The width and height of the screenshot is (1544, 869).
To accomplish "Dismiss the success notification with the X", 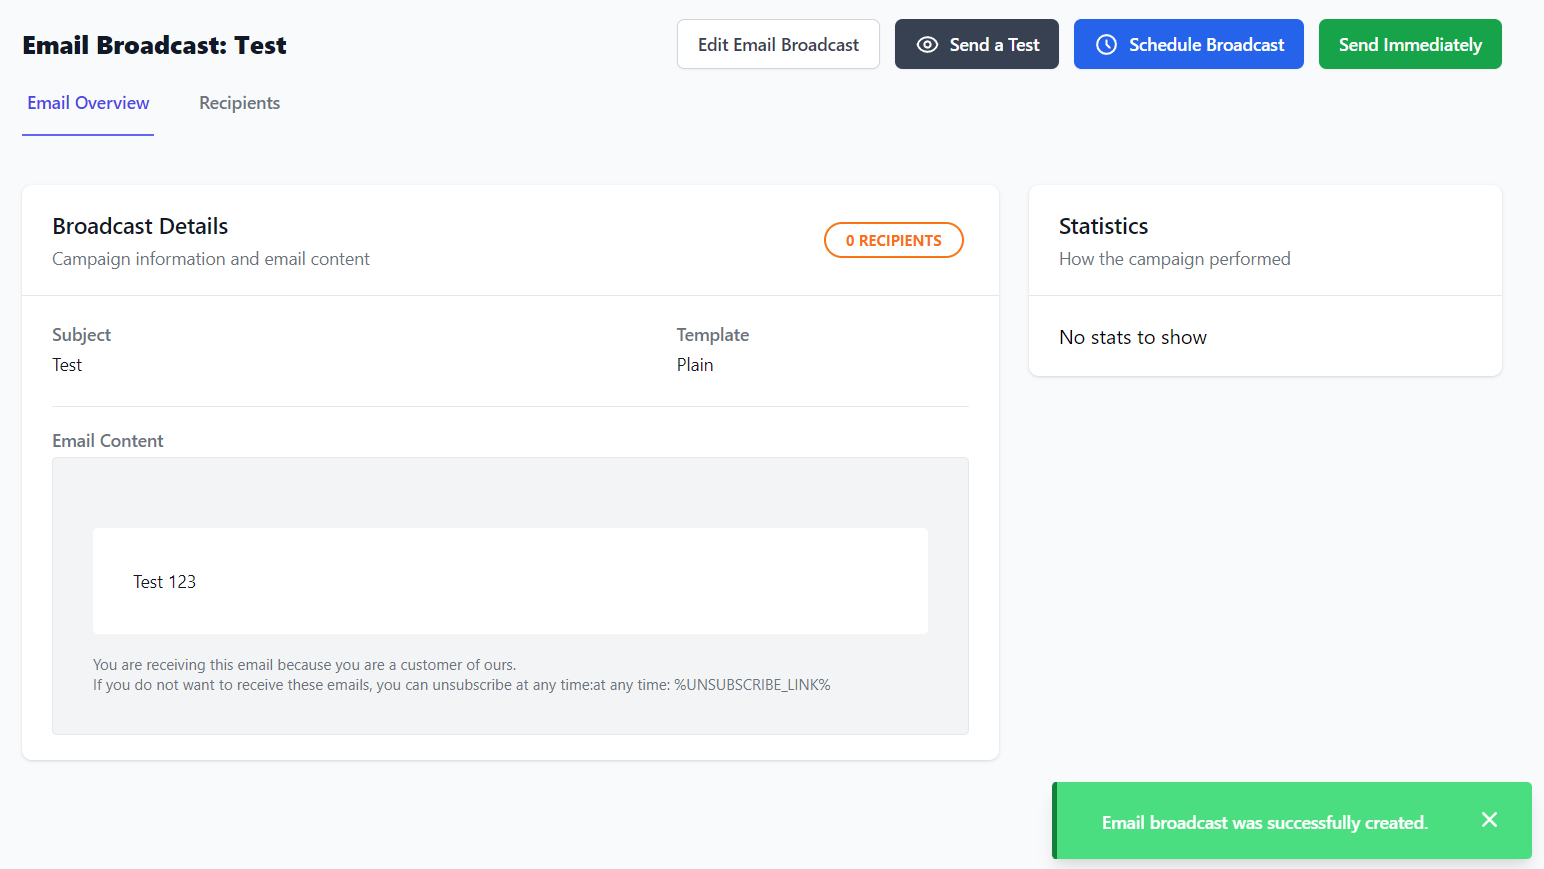I will [1489, 820].
